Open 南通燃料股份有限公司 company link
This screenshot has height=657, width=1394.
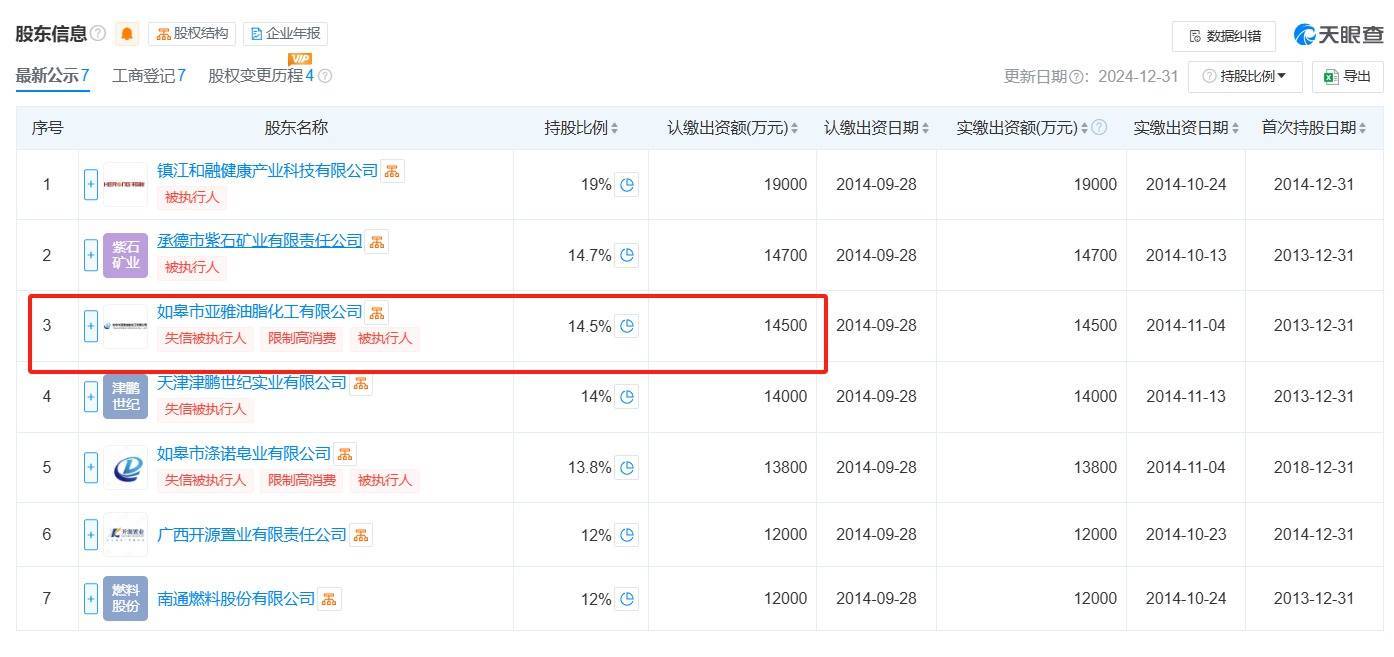point(236,599)
